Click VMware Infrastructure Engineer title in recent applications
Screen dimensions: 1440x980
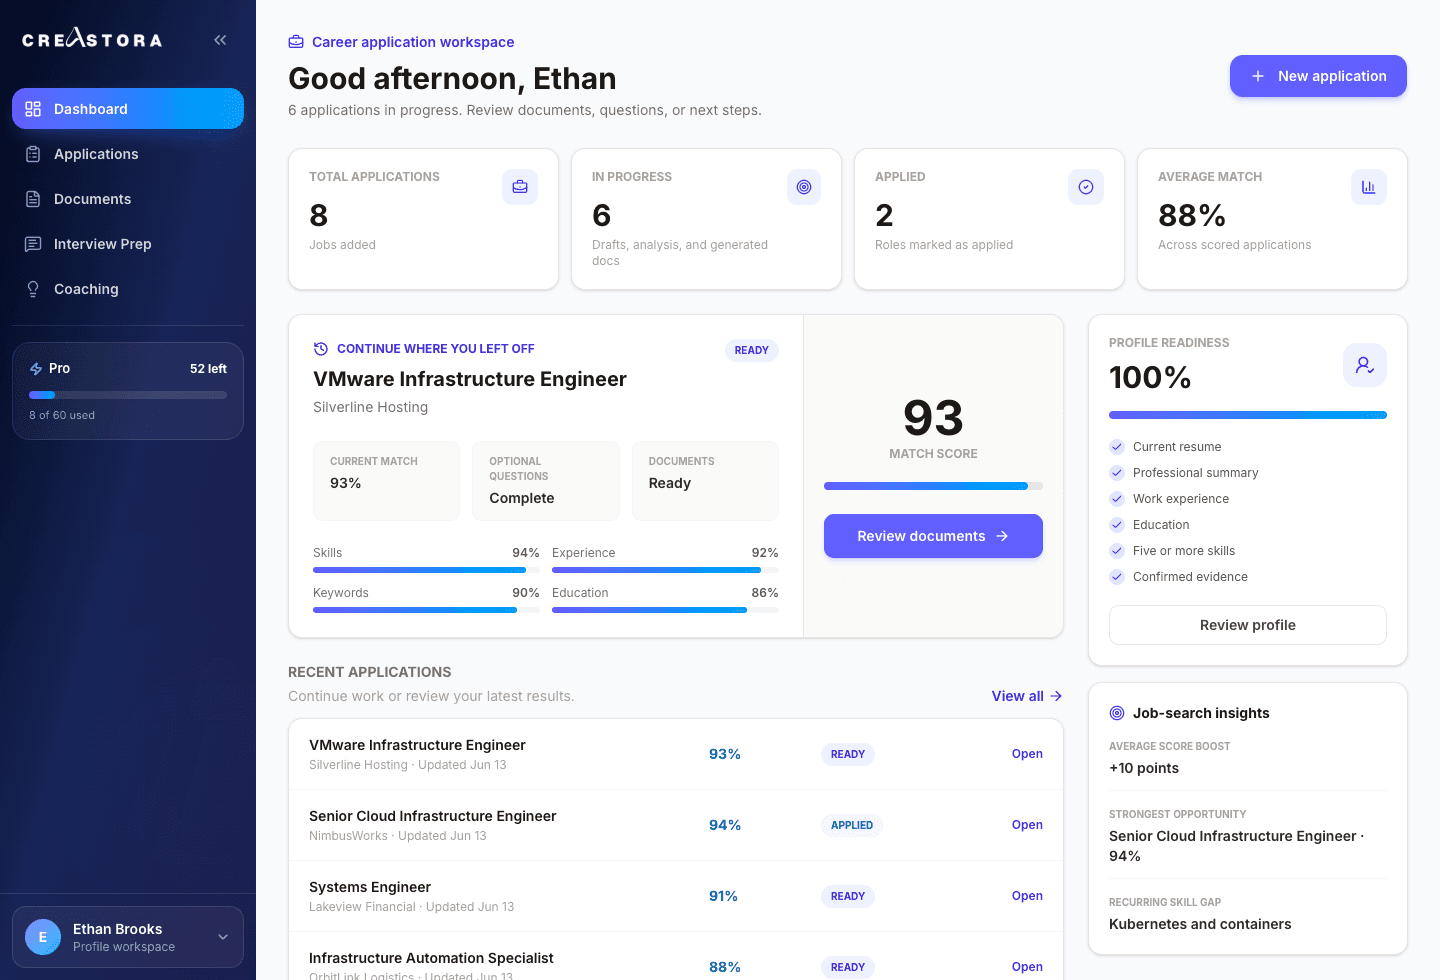pos(417,745)
